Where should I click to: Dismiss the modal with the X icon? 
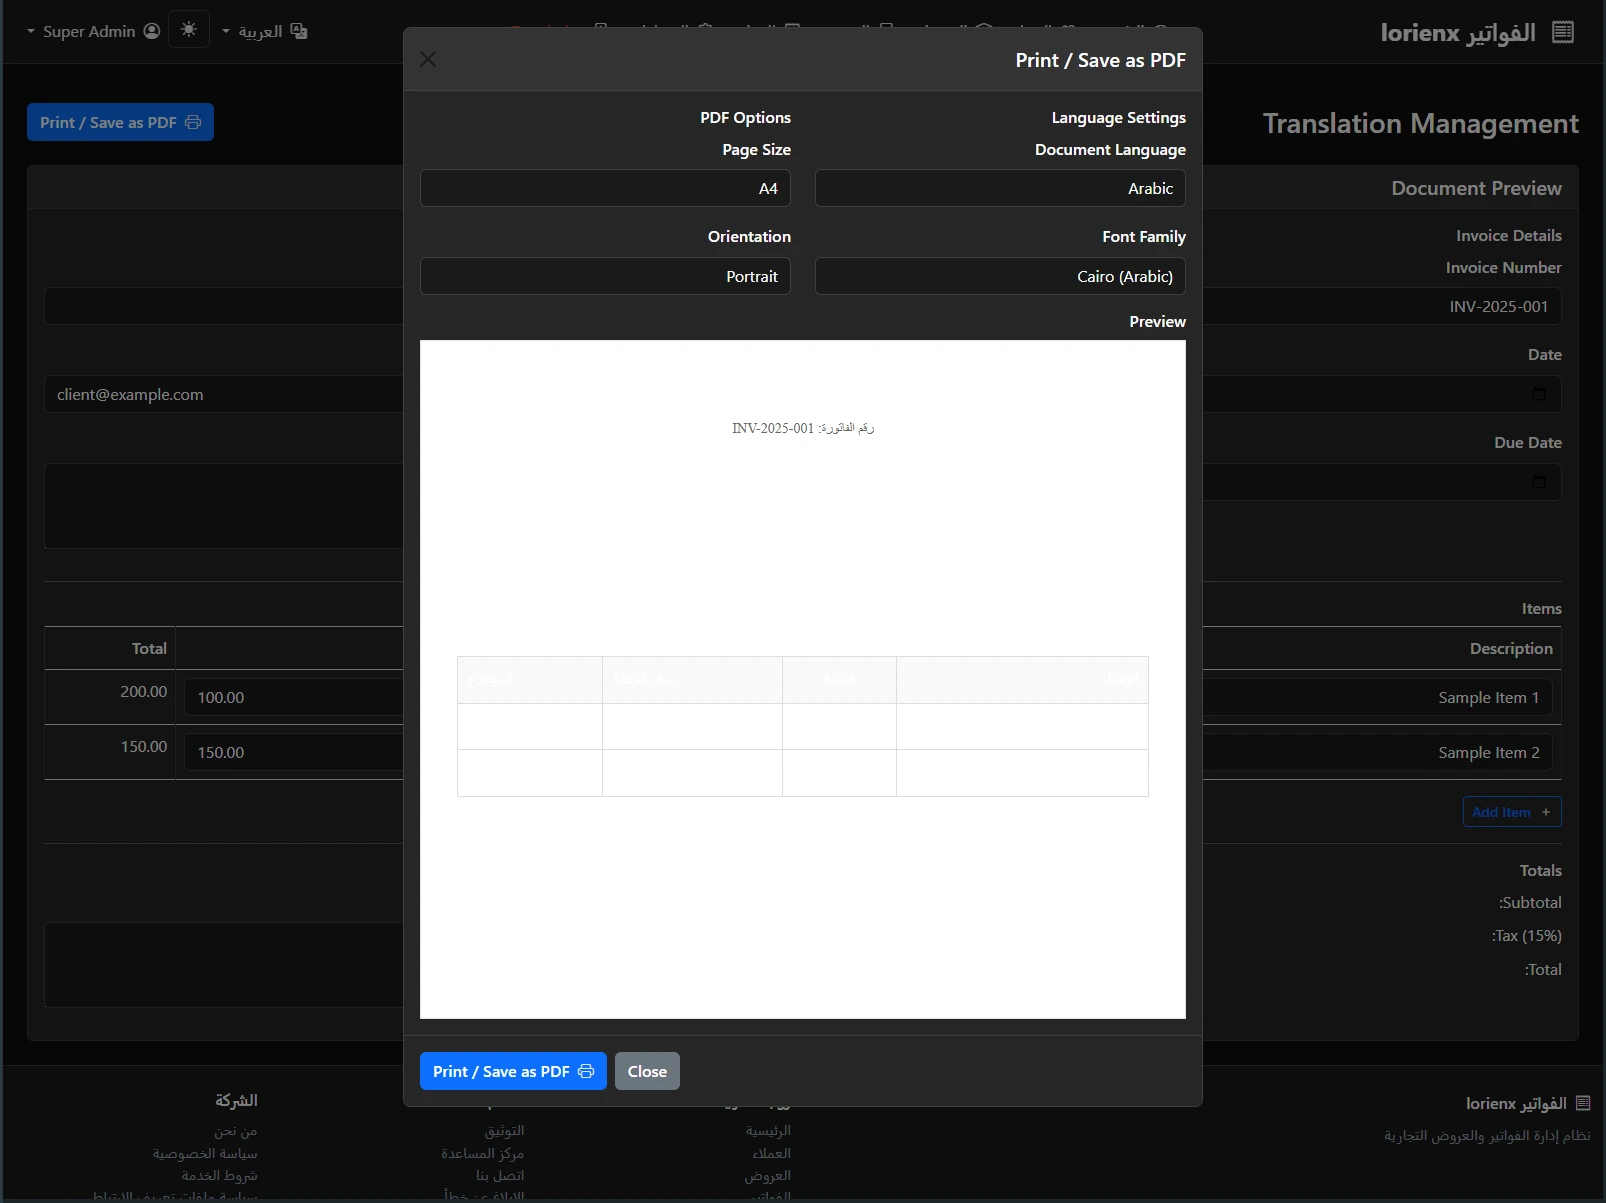click(x=428, y=59)
